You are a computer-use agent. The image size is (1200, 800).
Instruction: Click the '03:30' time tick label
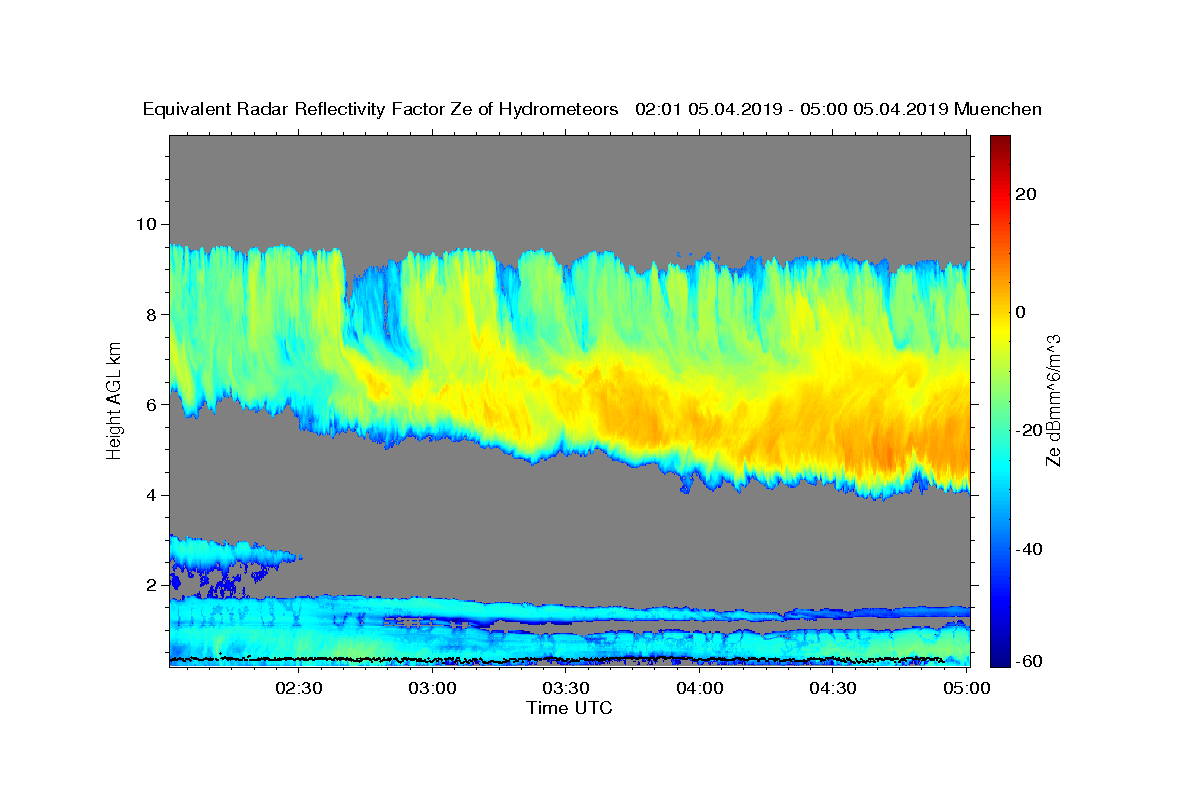click(x=566, y=688)
